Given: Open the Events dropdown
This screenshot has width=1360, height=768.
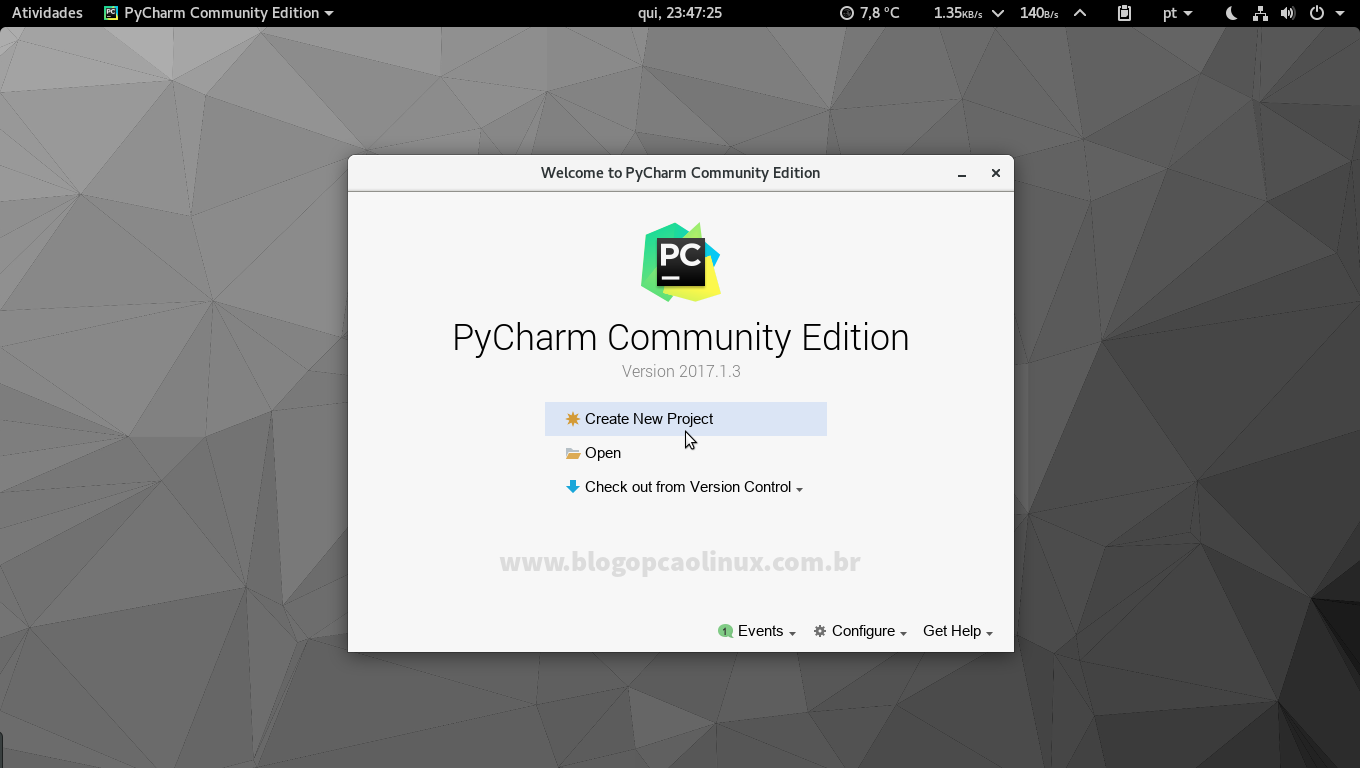Looking at the screenshot, I should pyautogui.click(x=757, y=631).
